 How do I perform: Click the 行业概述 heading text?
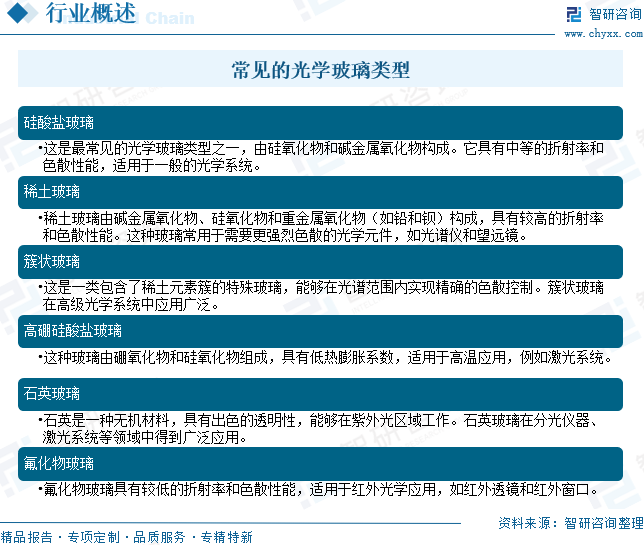[x=90, y=13]
